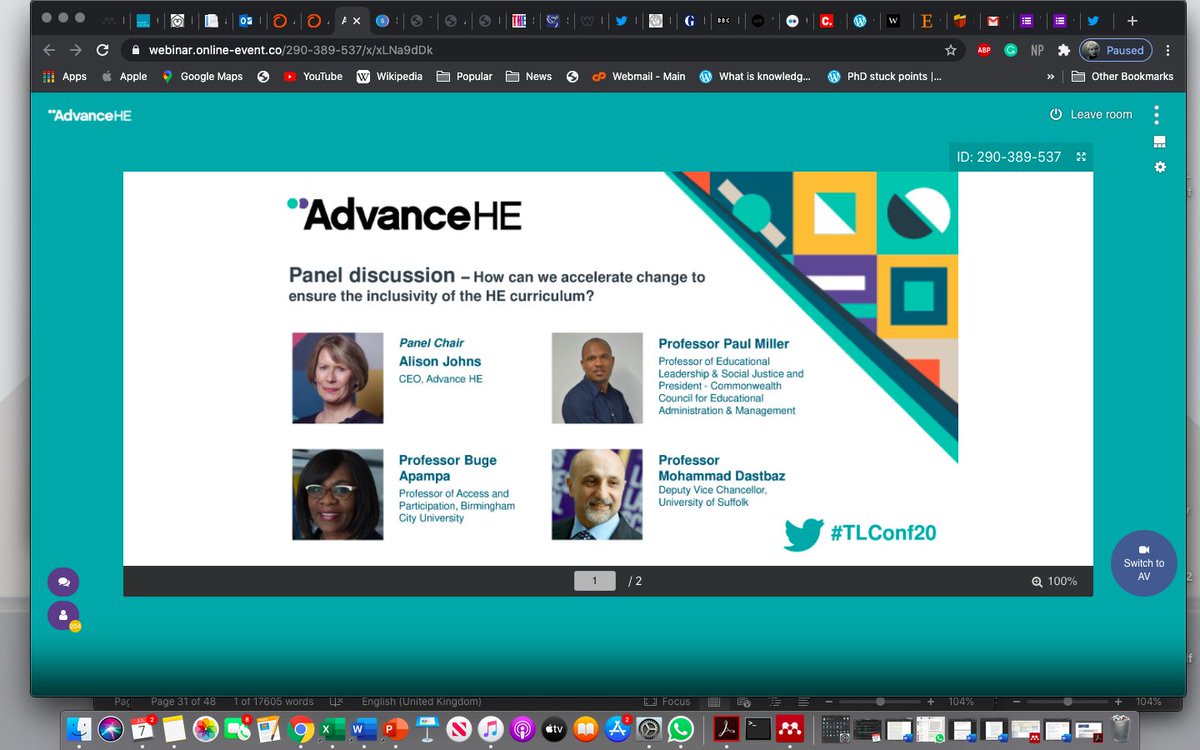This screenshot has height=750, width=1200.
Task: Open the three-dot options menu in webinar
Action: point(1157,114)
